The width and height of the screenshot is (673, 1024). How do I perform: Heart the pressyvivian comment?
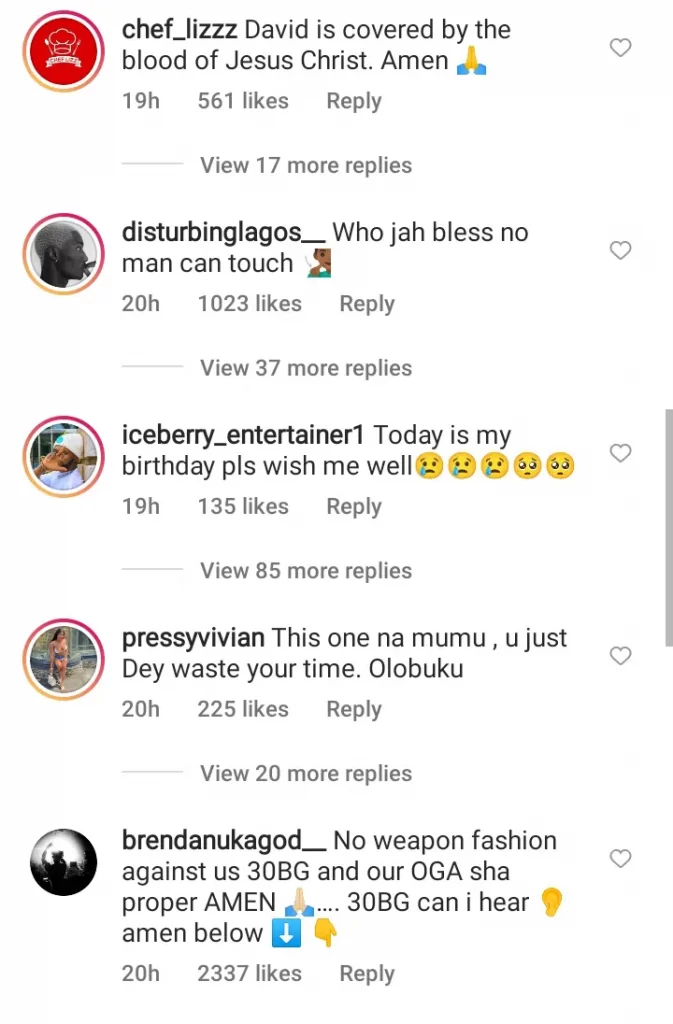tap(621, 656)
